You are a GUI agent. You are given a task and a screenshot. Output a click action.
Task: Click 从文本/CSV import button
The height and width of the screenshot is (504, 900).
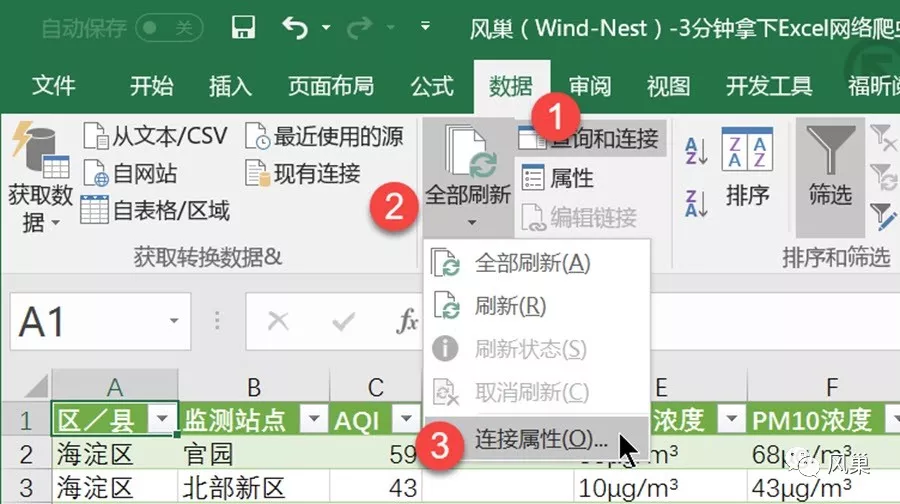[155, 136]
